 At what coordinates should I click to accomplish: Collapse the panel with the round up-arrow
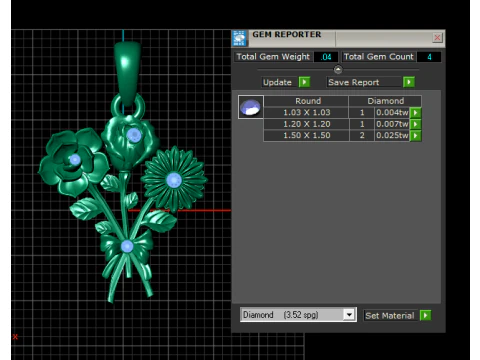pyautogui.click(x=338, y=69)
